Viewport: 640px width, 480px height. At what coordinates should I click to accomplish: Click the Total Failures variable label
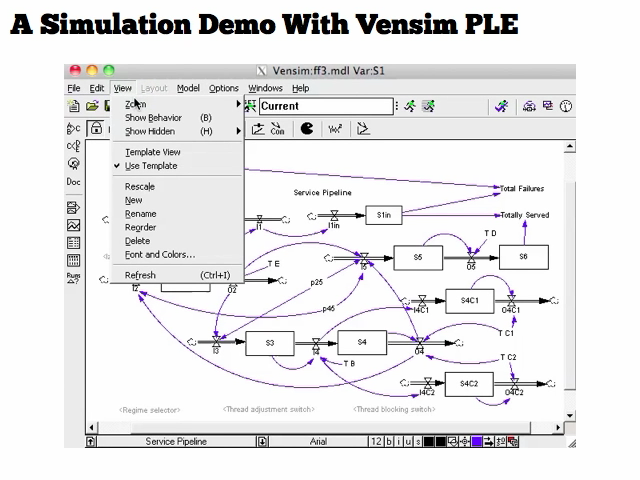(522, 189)
